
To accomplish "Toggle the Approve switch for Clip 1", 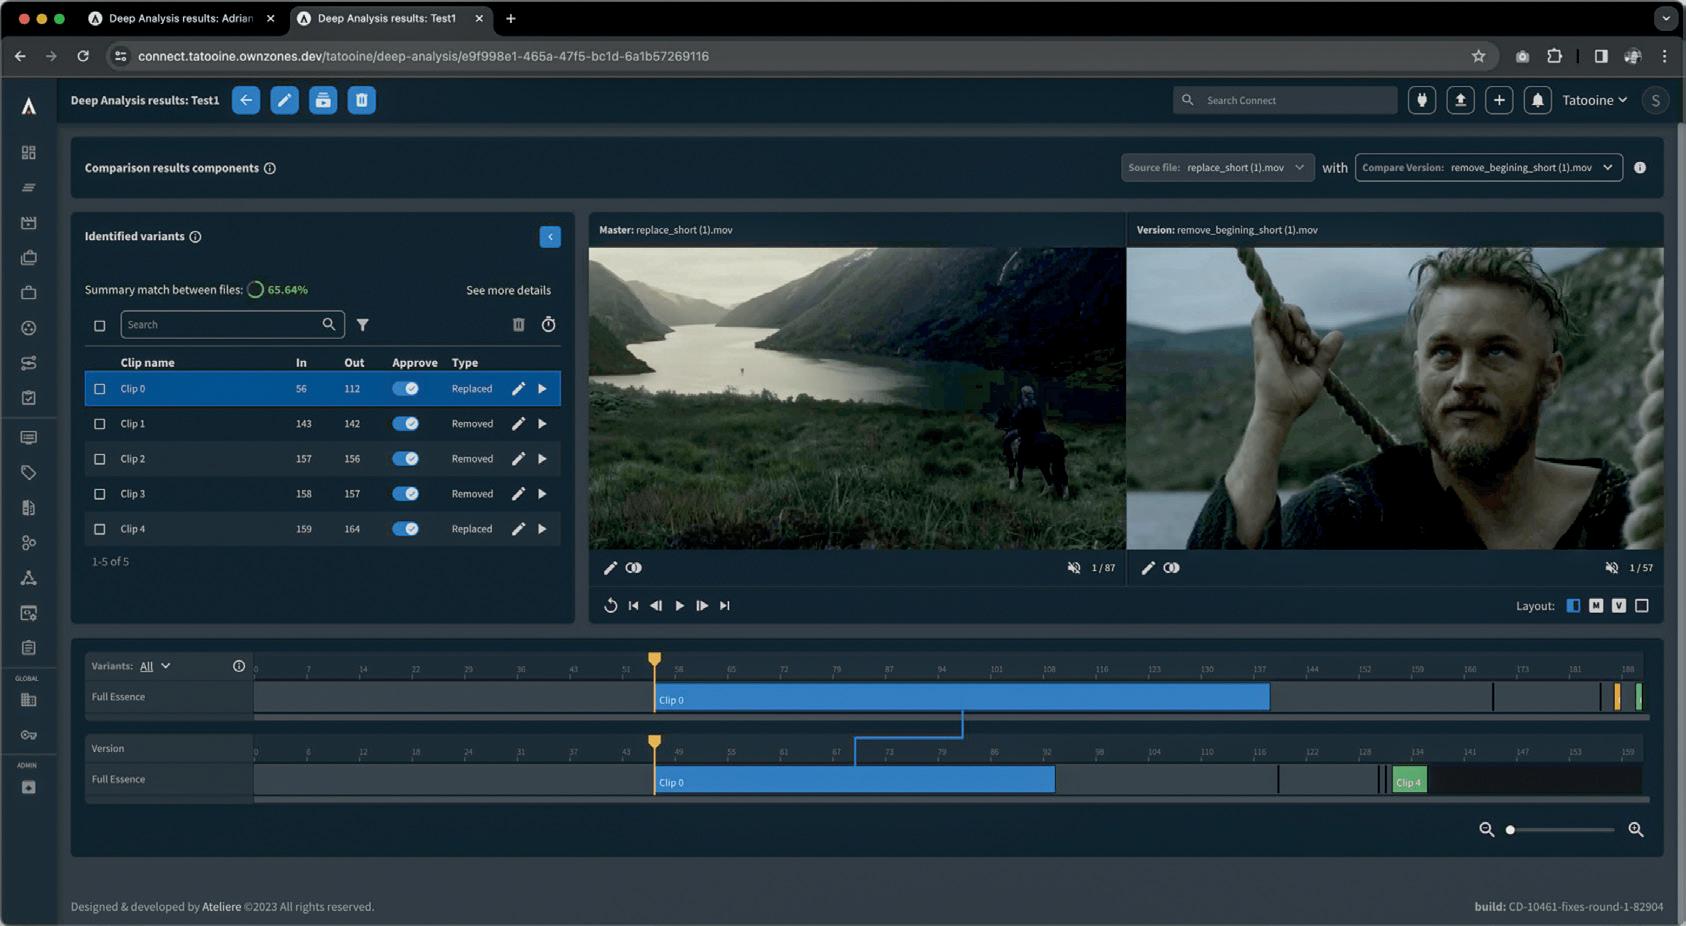I will pyautogui.click(x=405, y=424).
